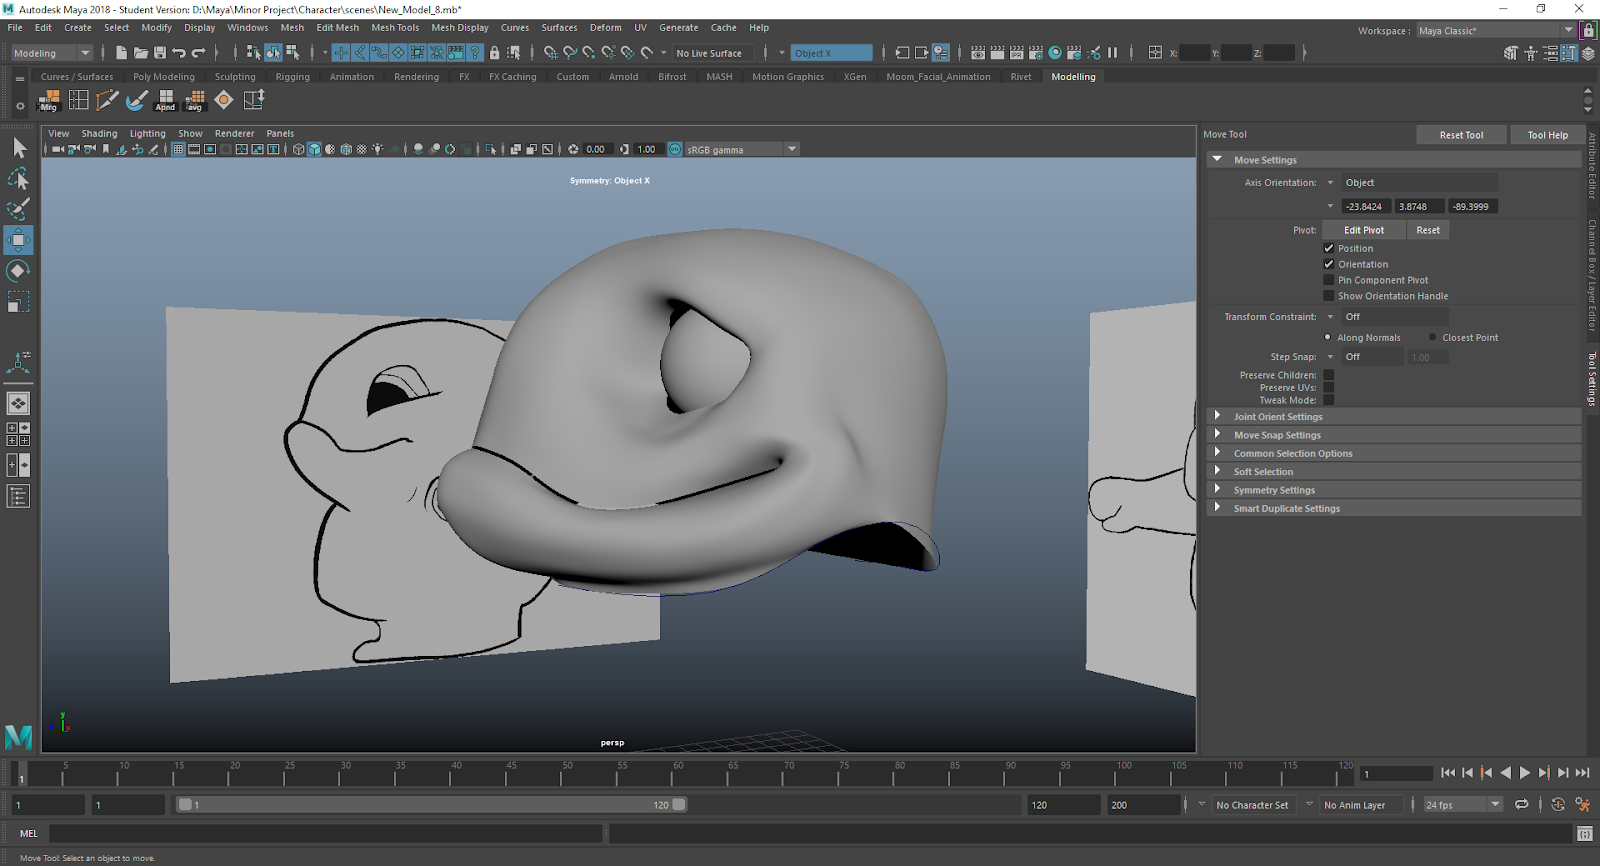This screenshot has height=866, width=1600.
Task: Click the Redo arrow icon
Action: [199, 53]
